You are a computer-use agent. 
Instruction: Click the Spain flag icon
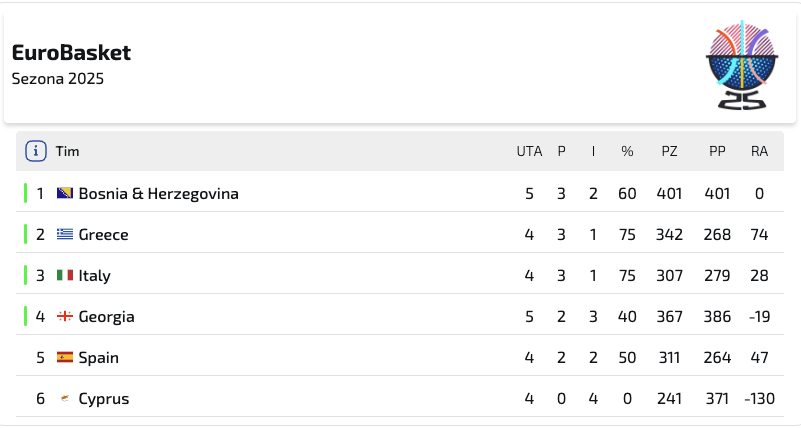coord(65,357)
